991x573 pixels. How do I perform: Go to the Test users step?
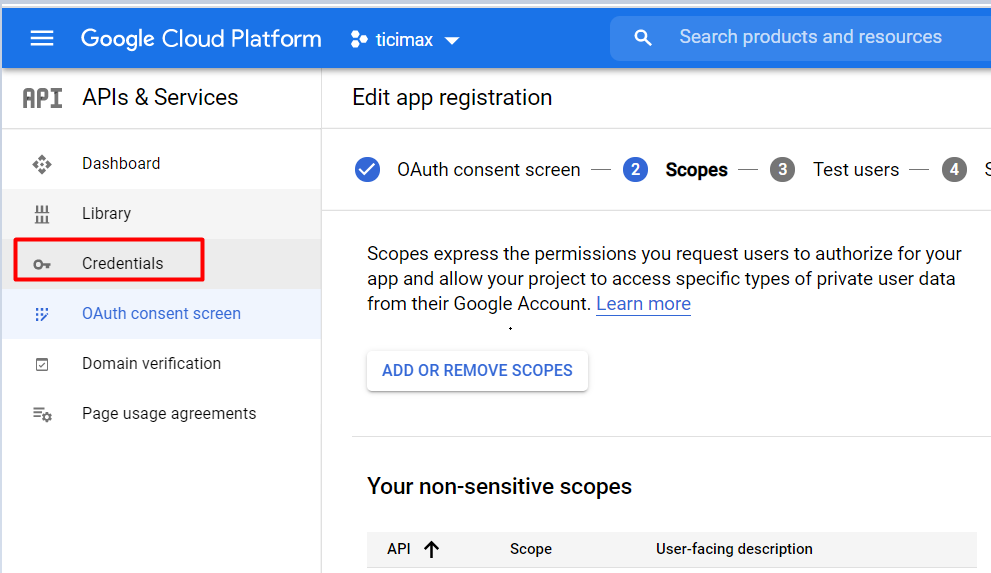point(856,169)
